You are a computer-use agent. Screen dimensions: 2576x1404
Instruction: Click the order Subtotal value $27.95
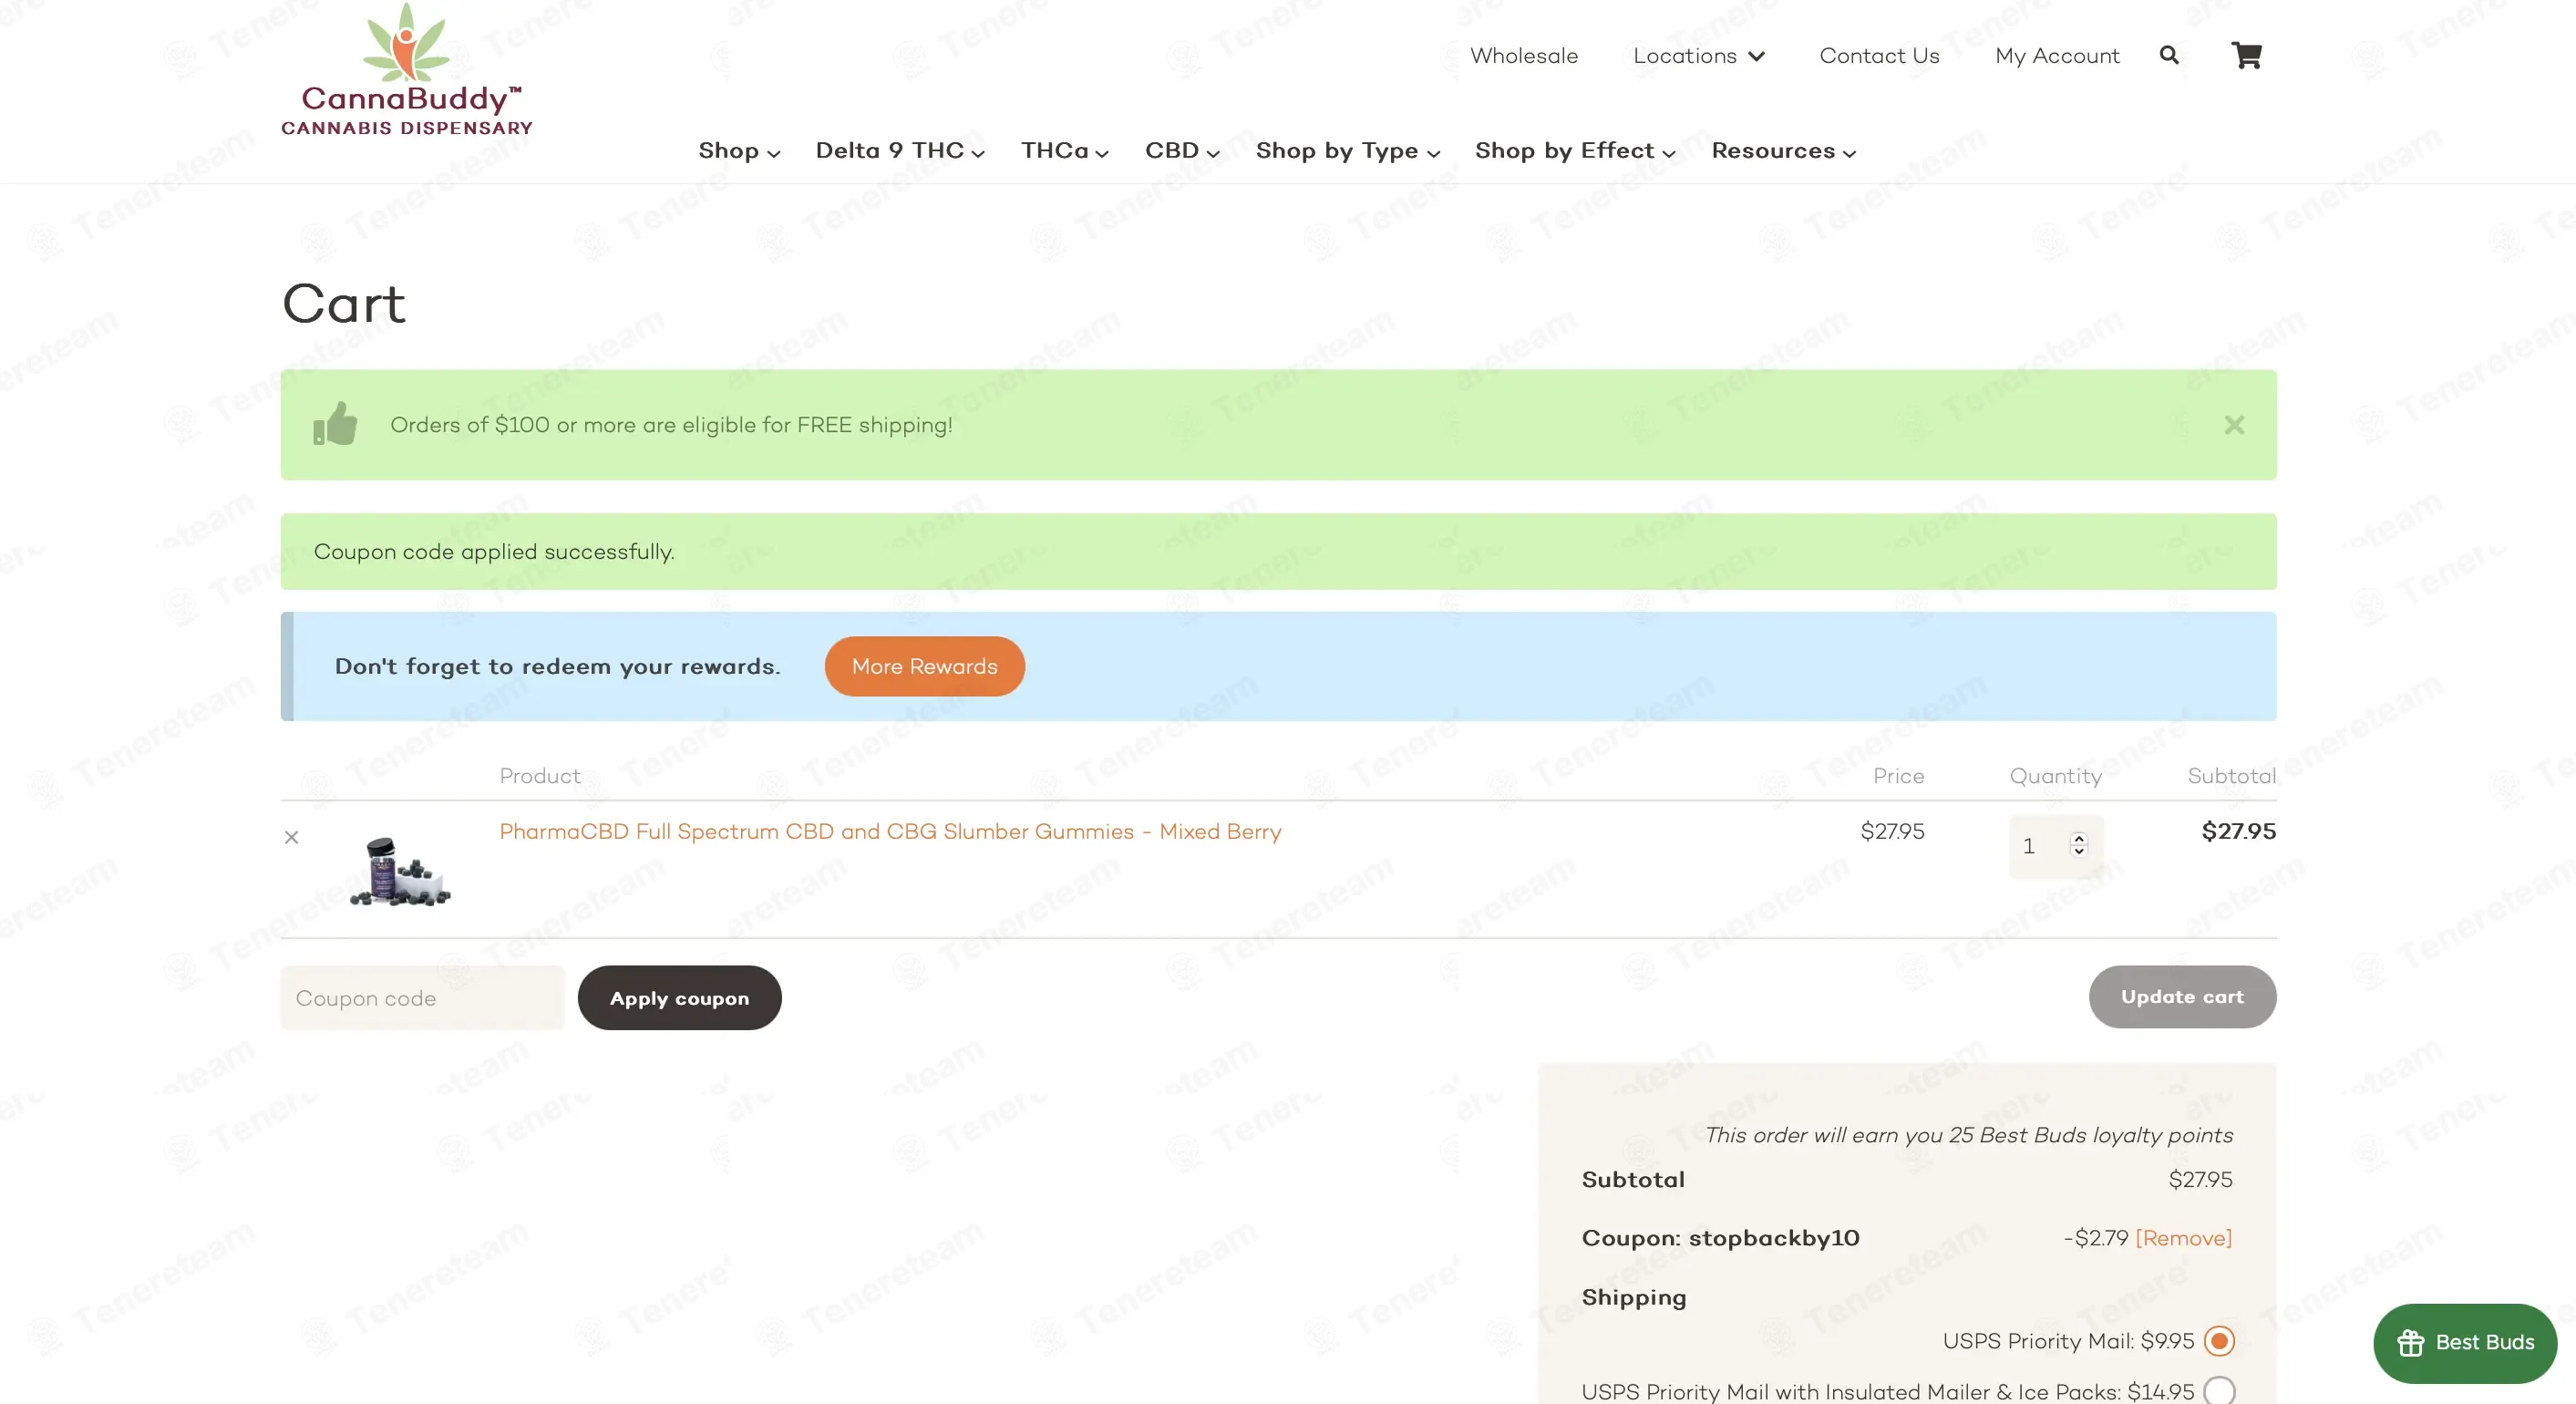pos(2200,1180)
